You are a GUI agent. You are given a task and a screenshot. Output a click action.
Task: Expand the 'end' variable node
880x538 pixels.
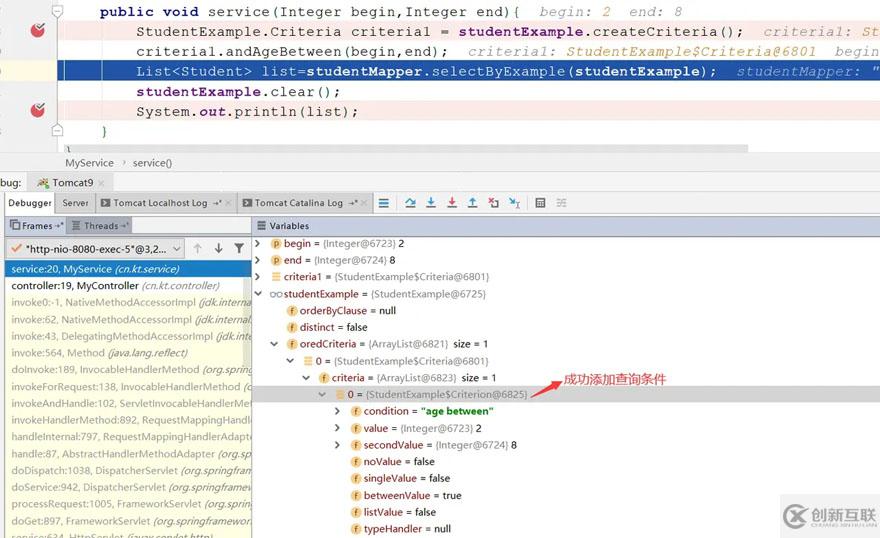(258, 260)
